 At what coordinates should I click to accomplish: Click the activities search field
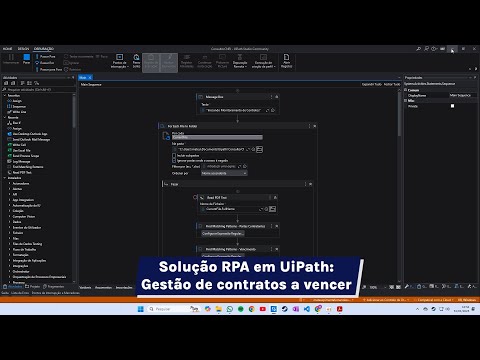coord(38,90)
